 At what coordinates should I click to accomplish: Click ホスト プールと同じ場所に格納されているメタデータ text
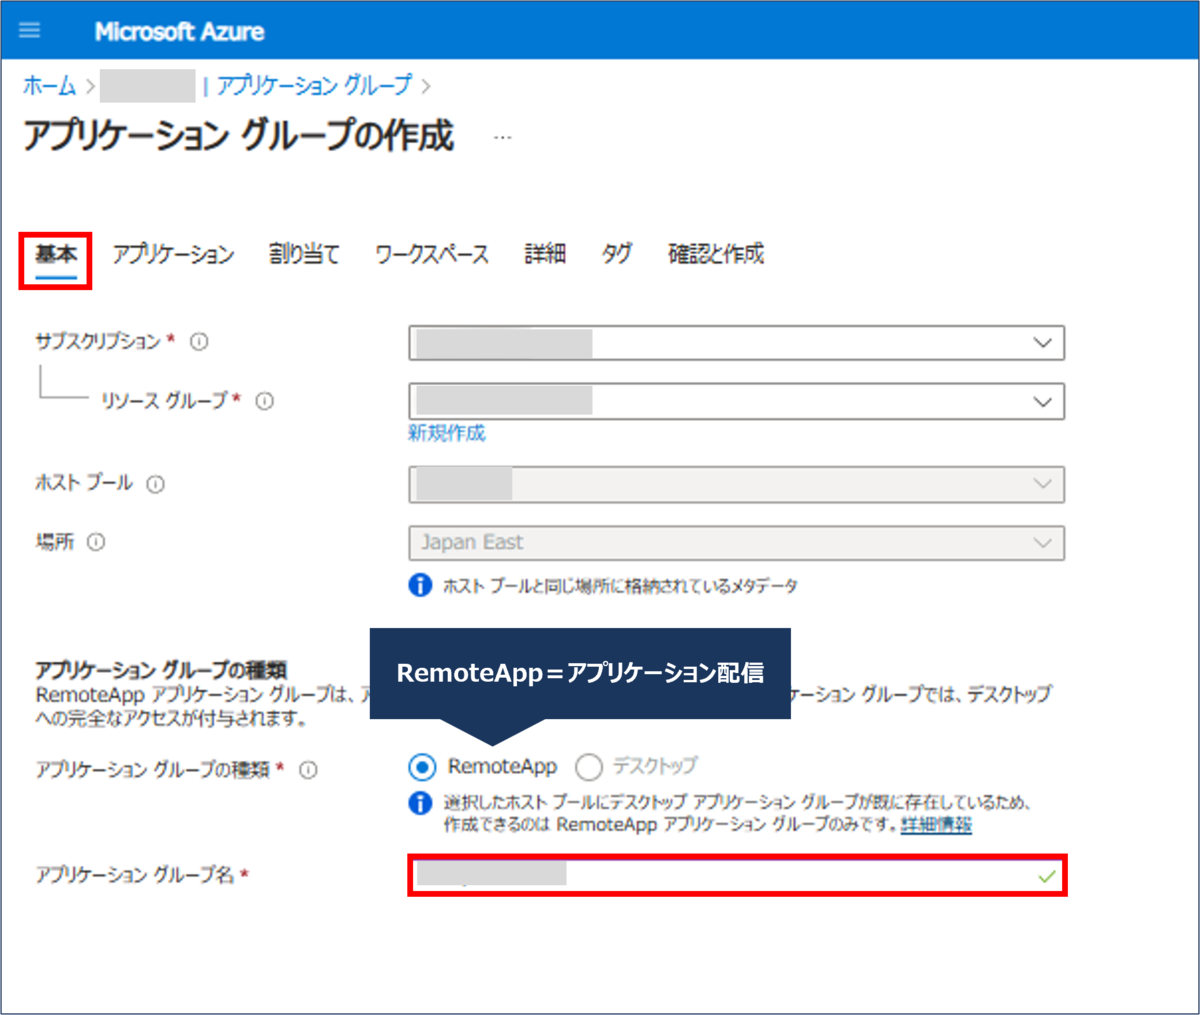point(620,586)
